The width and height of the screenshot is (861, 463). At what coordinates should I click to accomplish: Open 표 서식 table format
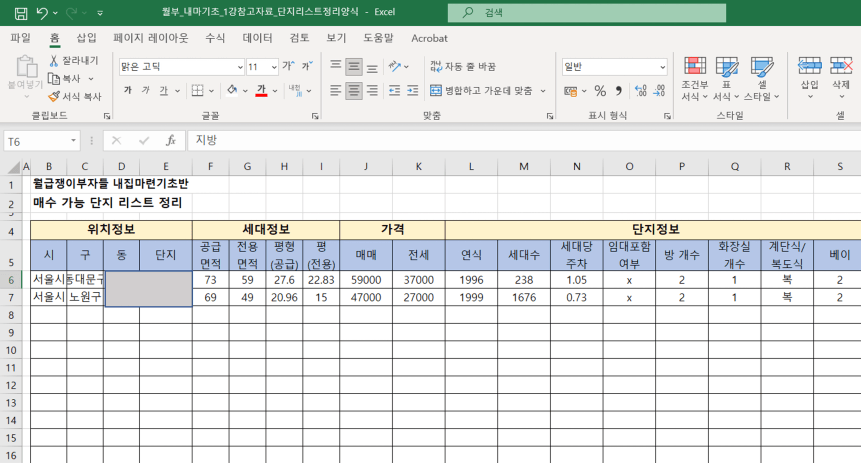(726, 79)
